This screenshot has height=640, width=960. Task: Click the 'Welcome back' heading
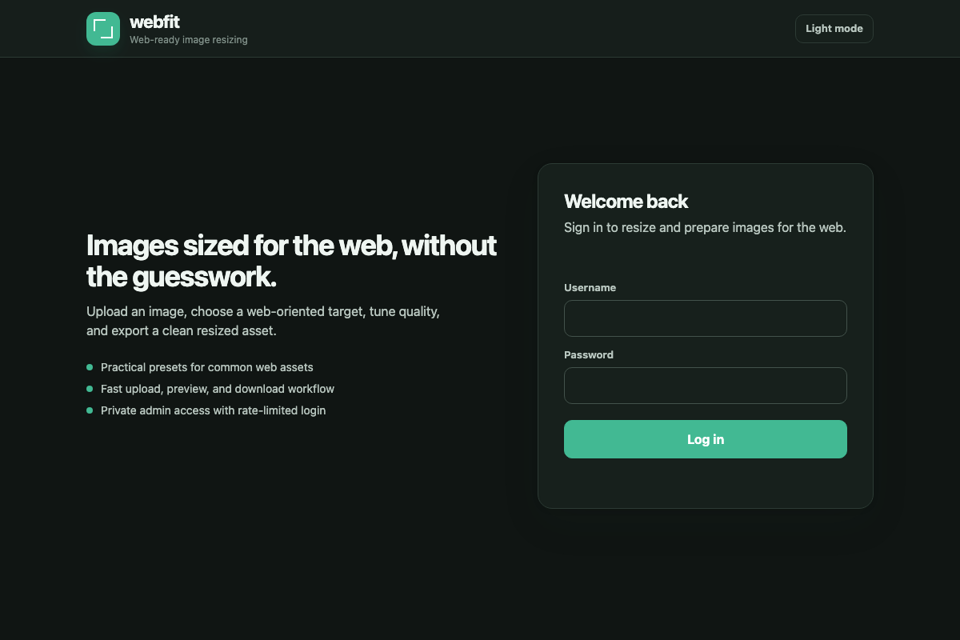tap(626, 201)
